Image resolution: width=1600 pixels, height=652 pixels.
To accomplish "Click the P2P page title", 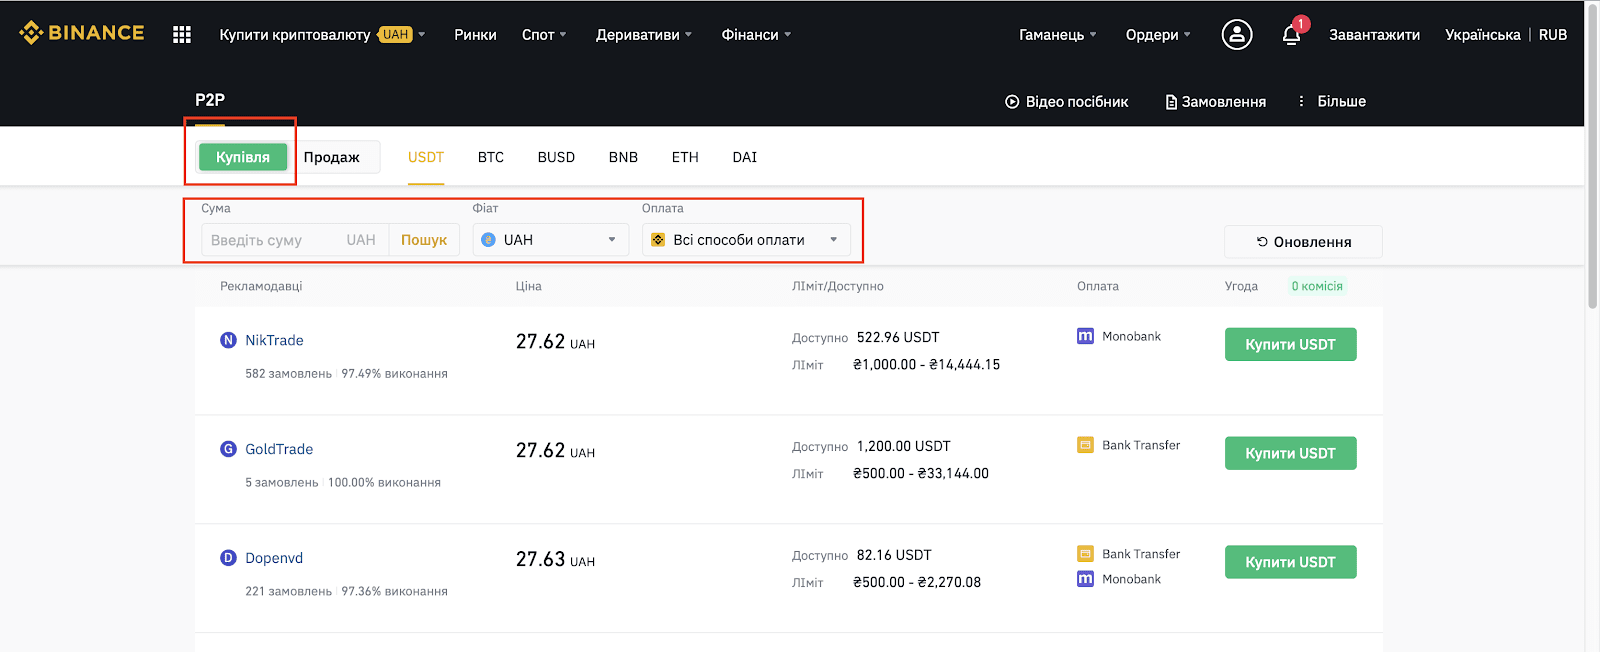I will coord(210,100).
